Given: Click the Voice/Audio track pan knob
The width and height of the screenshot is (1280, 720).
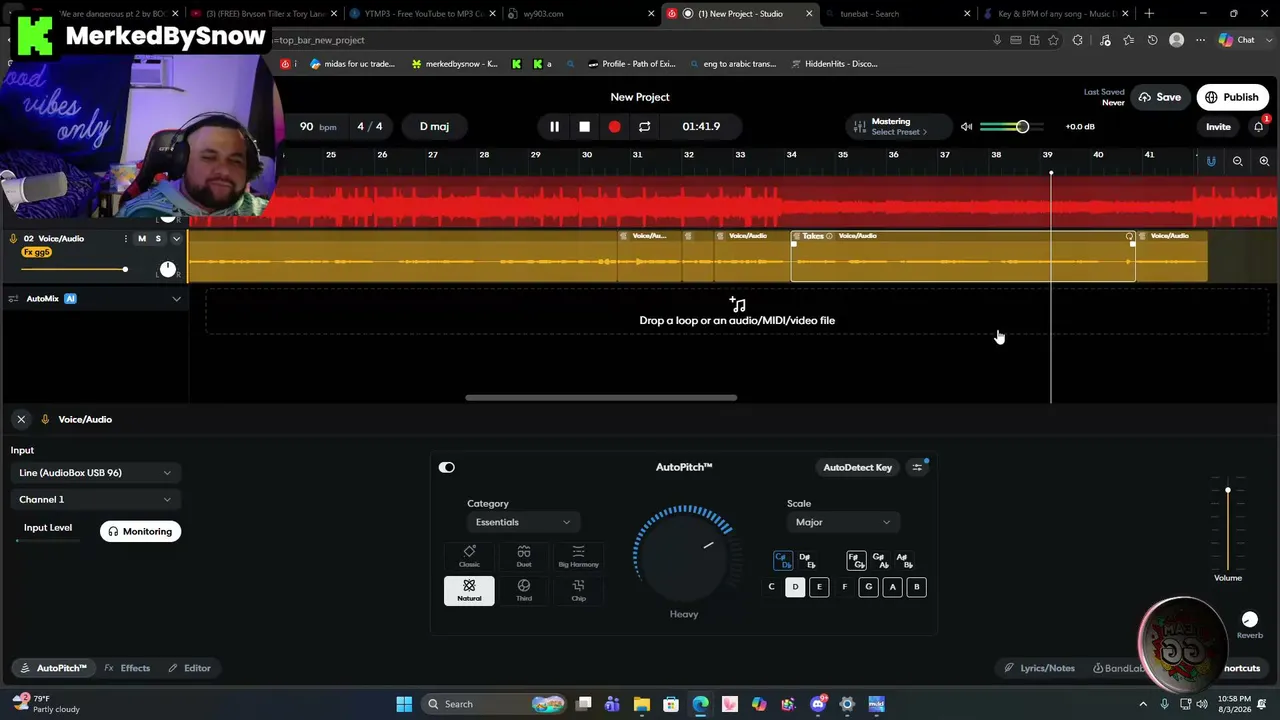Looking at the screenshot, I should (167, 269).
